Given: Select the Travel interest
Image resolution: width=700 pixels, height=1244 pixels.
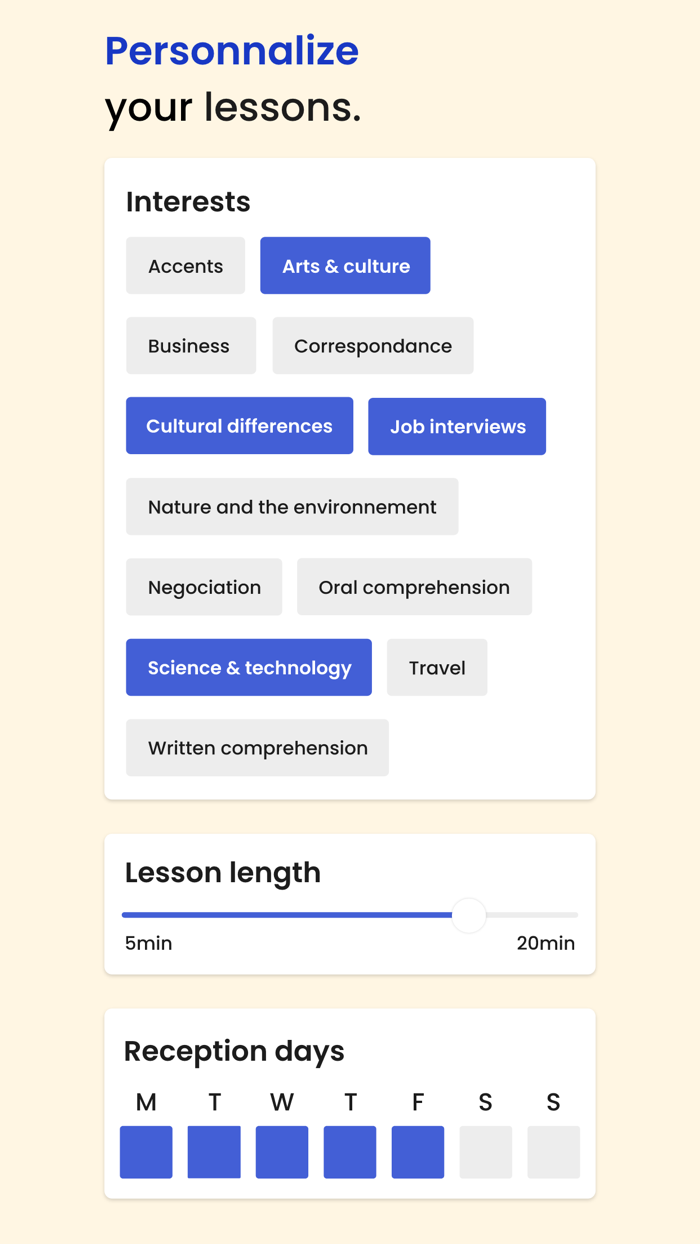Looking at the screenshot, I should coord(437,667).
